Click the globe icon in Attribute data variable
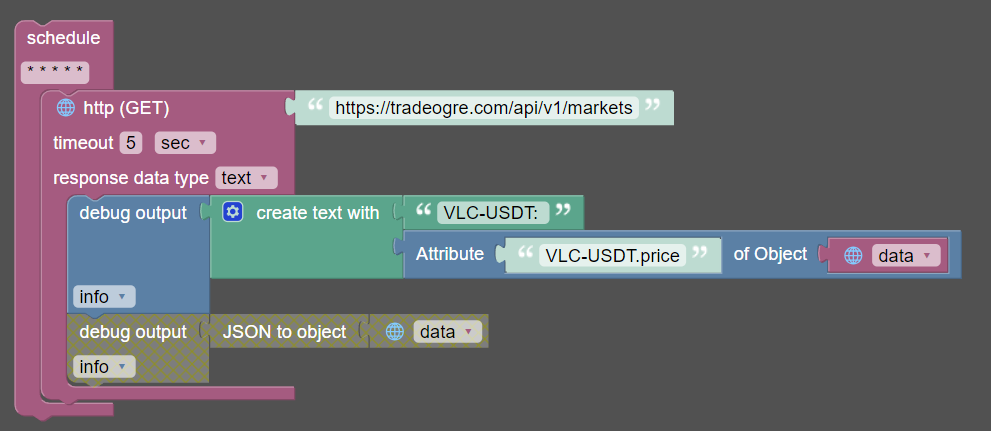Screen dimensions: 991x431 coord(853,255)
